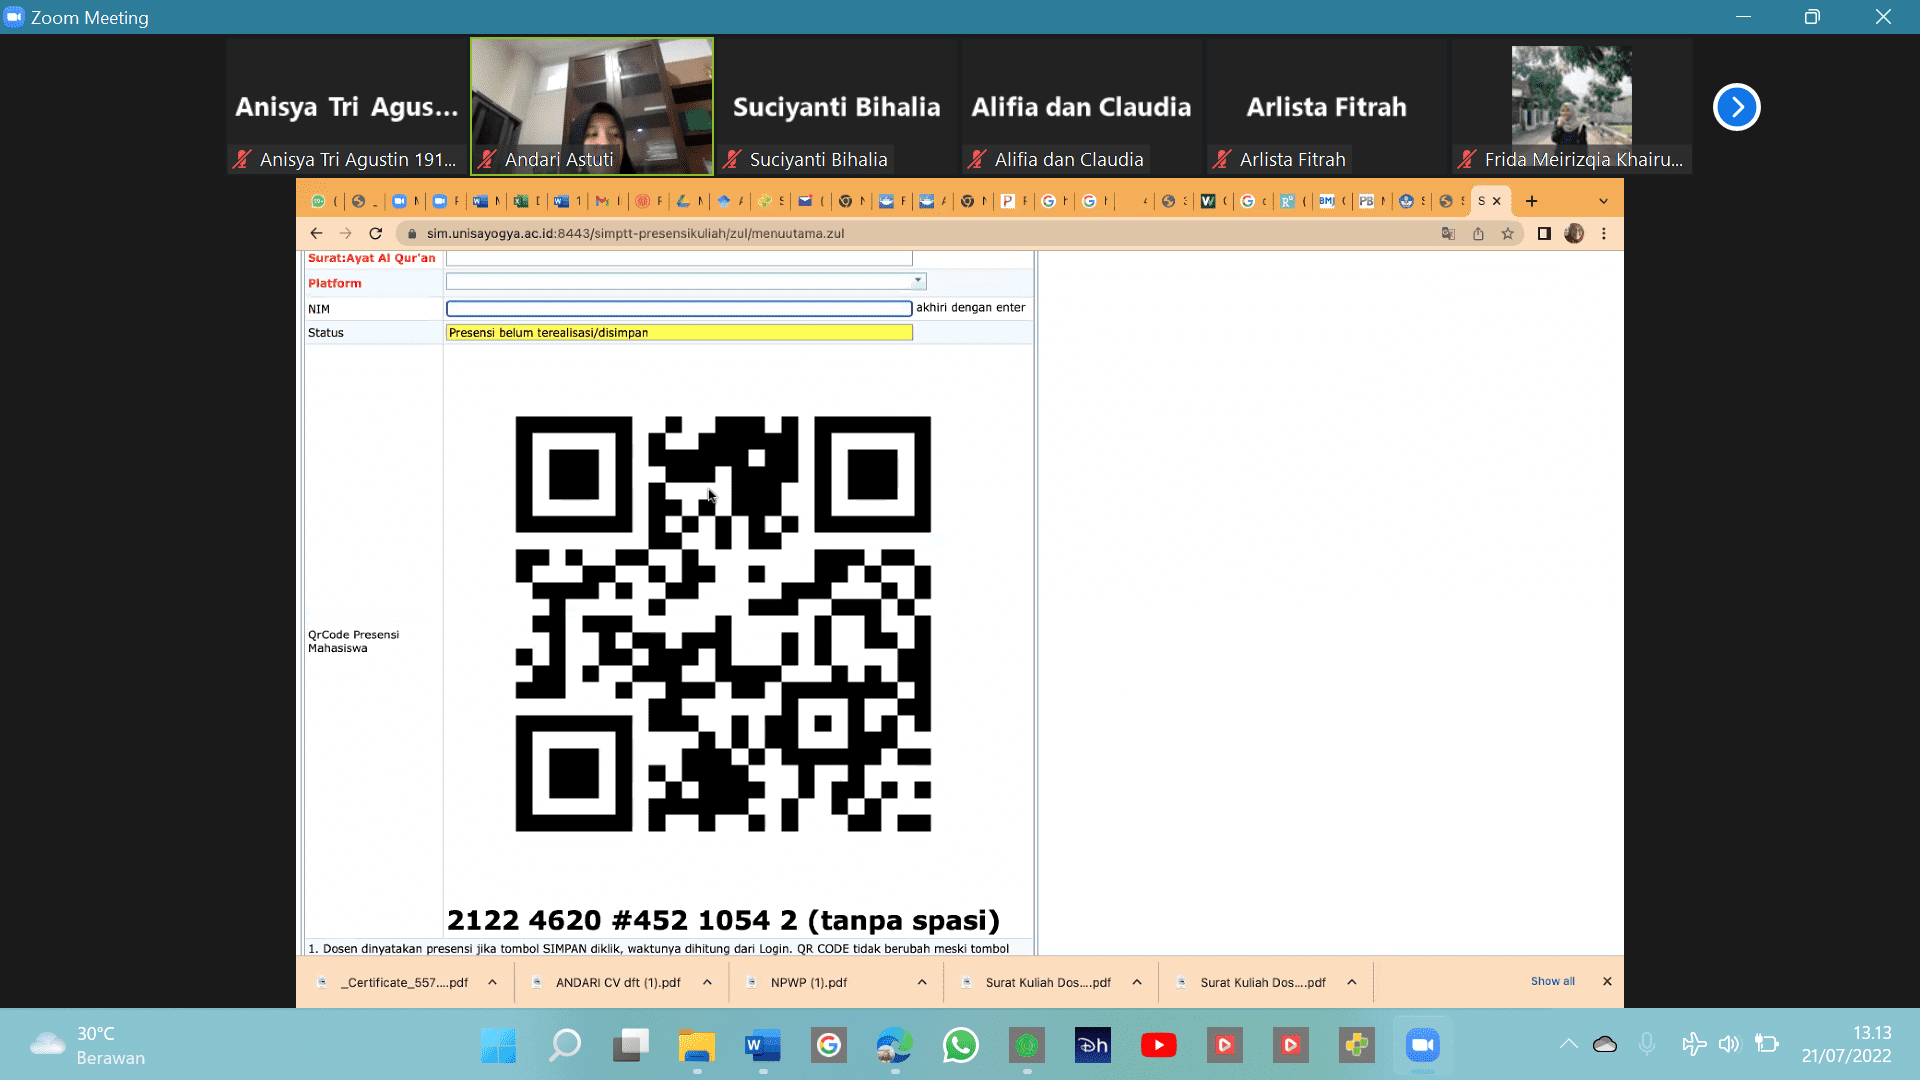Show next participants with the arrow button

(1736, 107)
